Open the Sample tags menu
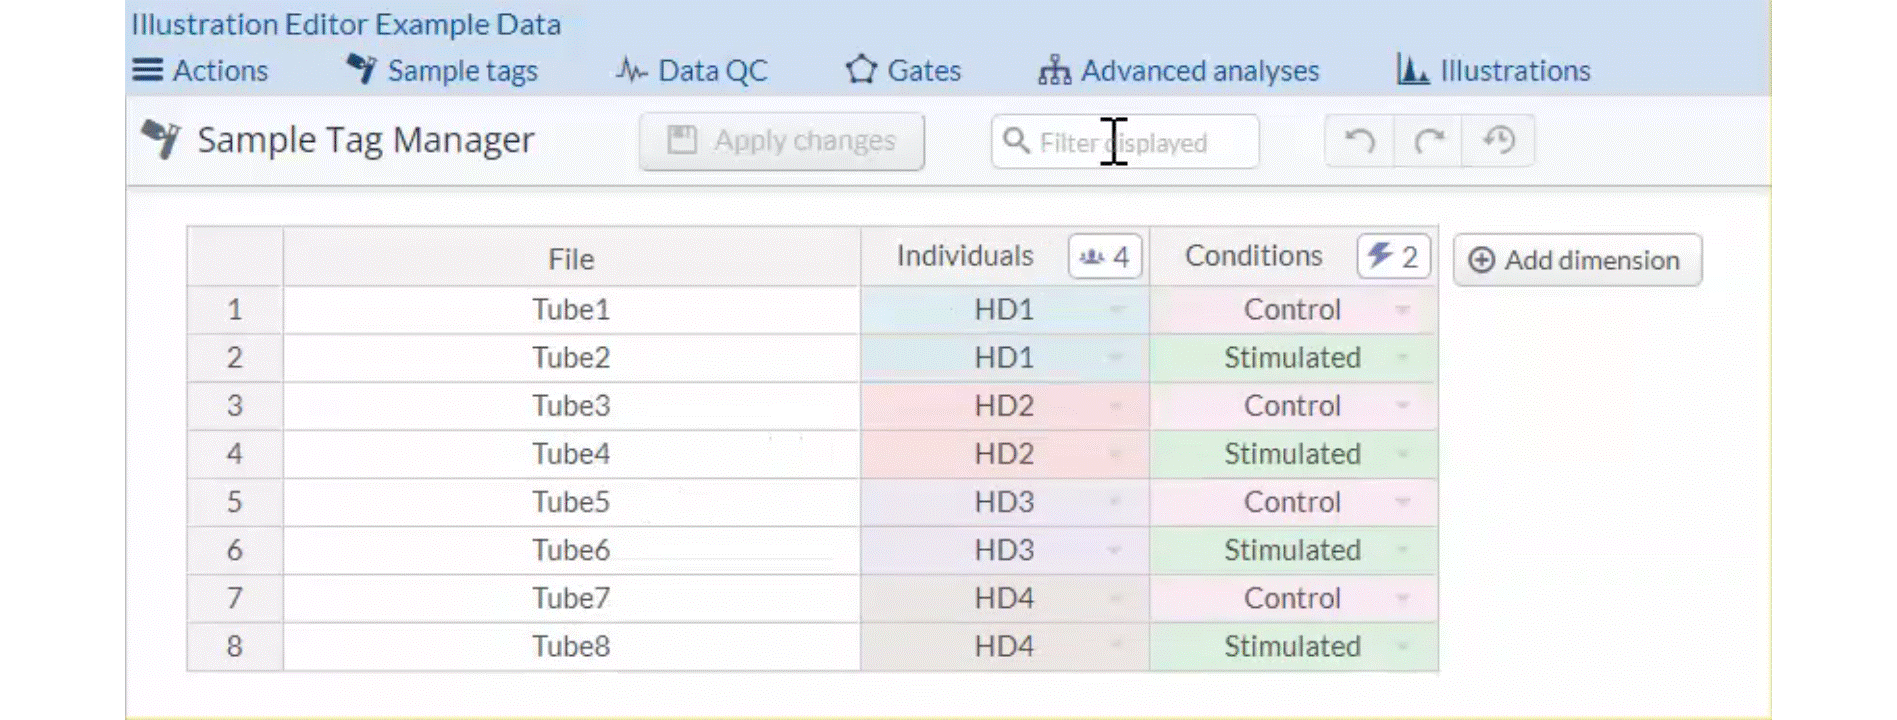 coord(442,71)
